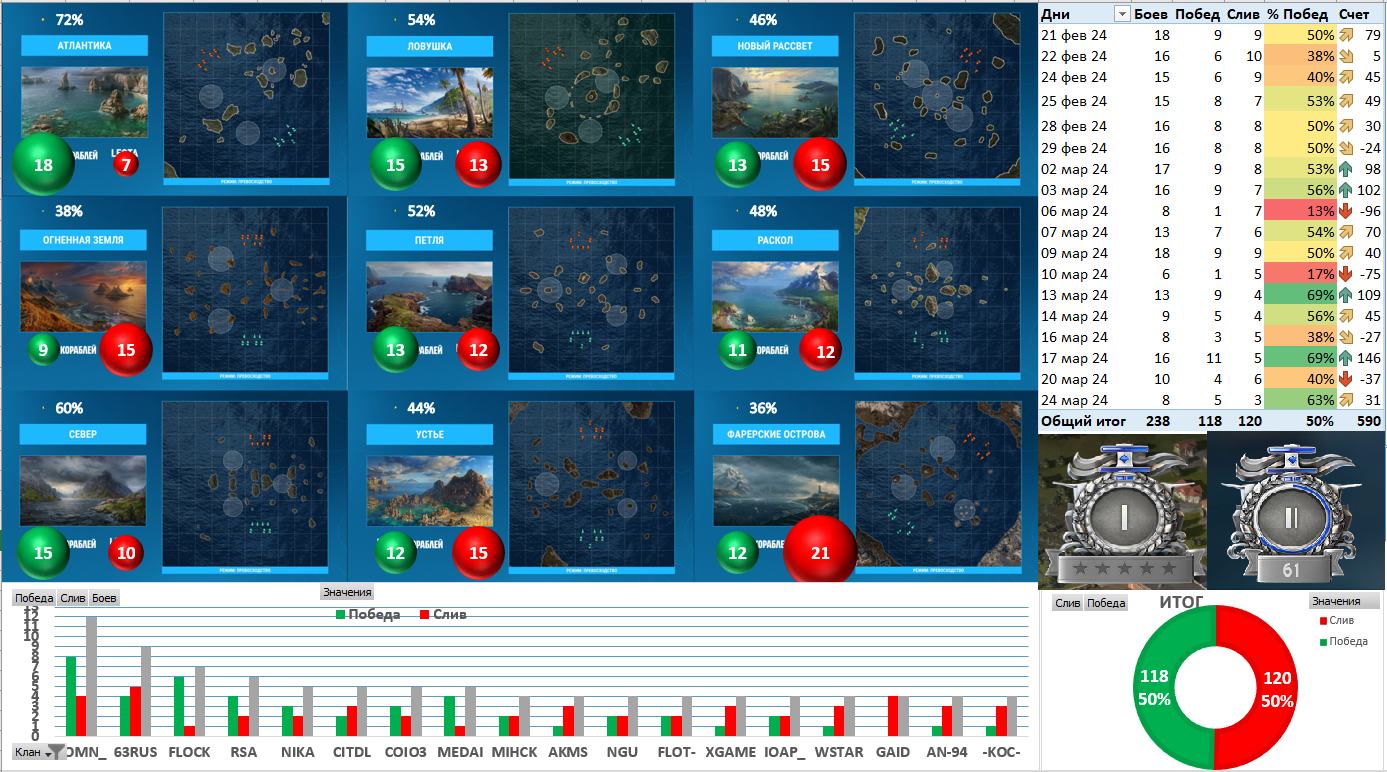Click the trend arrow icon for 16 мар 24
The image size is (1387, 772).
[1346, 337]
